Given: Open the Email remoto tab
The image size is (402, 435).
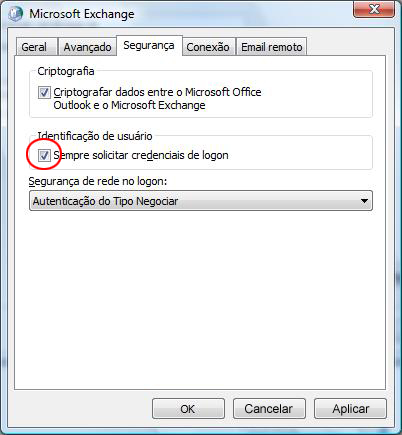Looking at the screenshot, I should [x=272, y=47].
